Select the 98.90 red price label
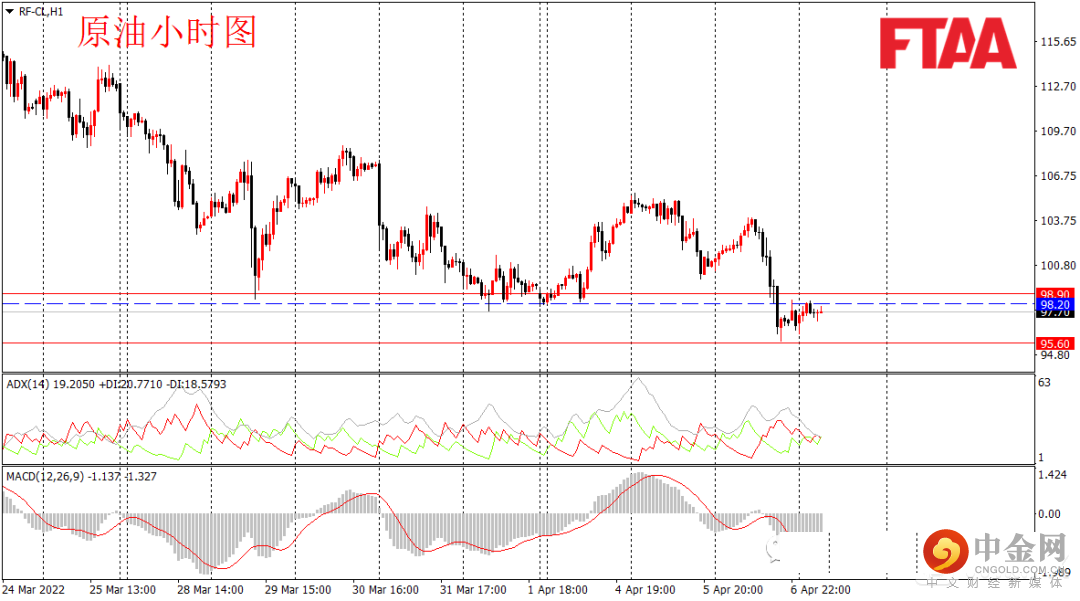Image resolution: width=1080 pixels, height=601 pixels. tap(1055, 294)
